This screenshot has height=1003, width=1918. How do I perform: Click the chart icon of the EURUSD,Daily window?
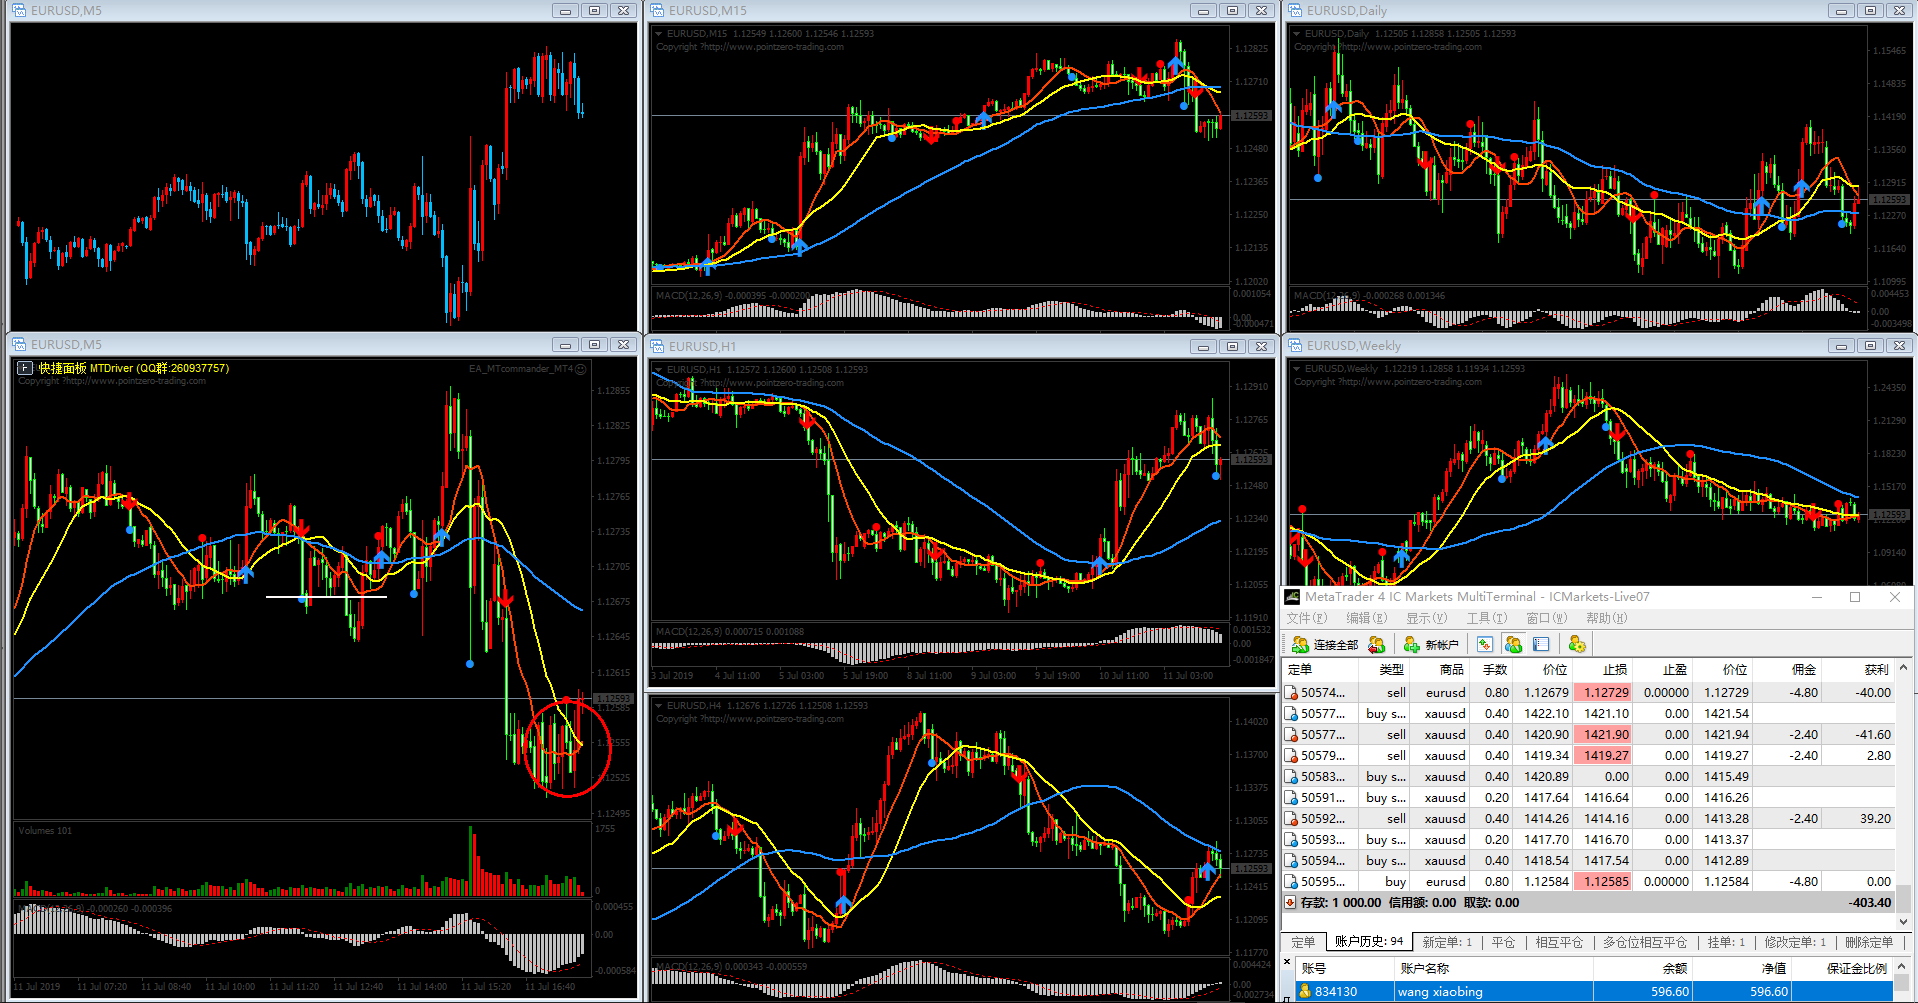1295,10
